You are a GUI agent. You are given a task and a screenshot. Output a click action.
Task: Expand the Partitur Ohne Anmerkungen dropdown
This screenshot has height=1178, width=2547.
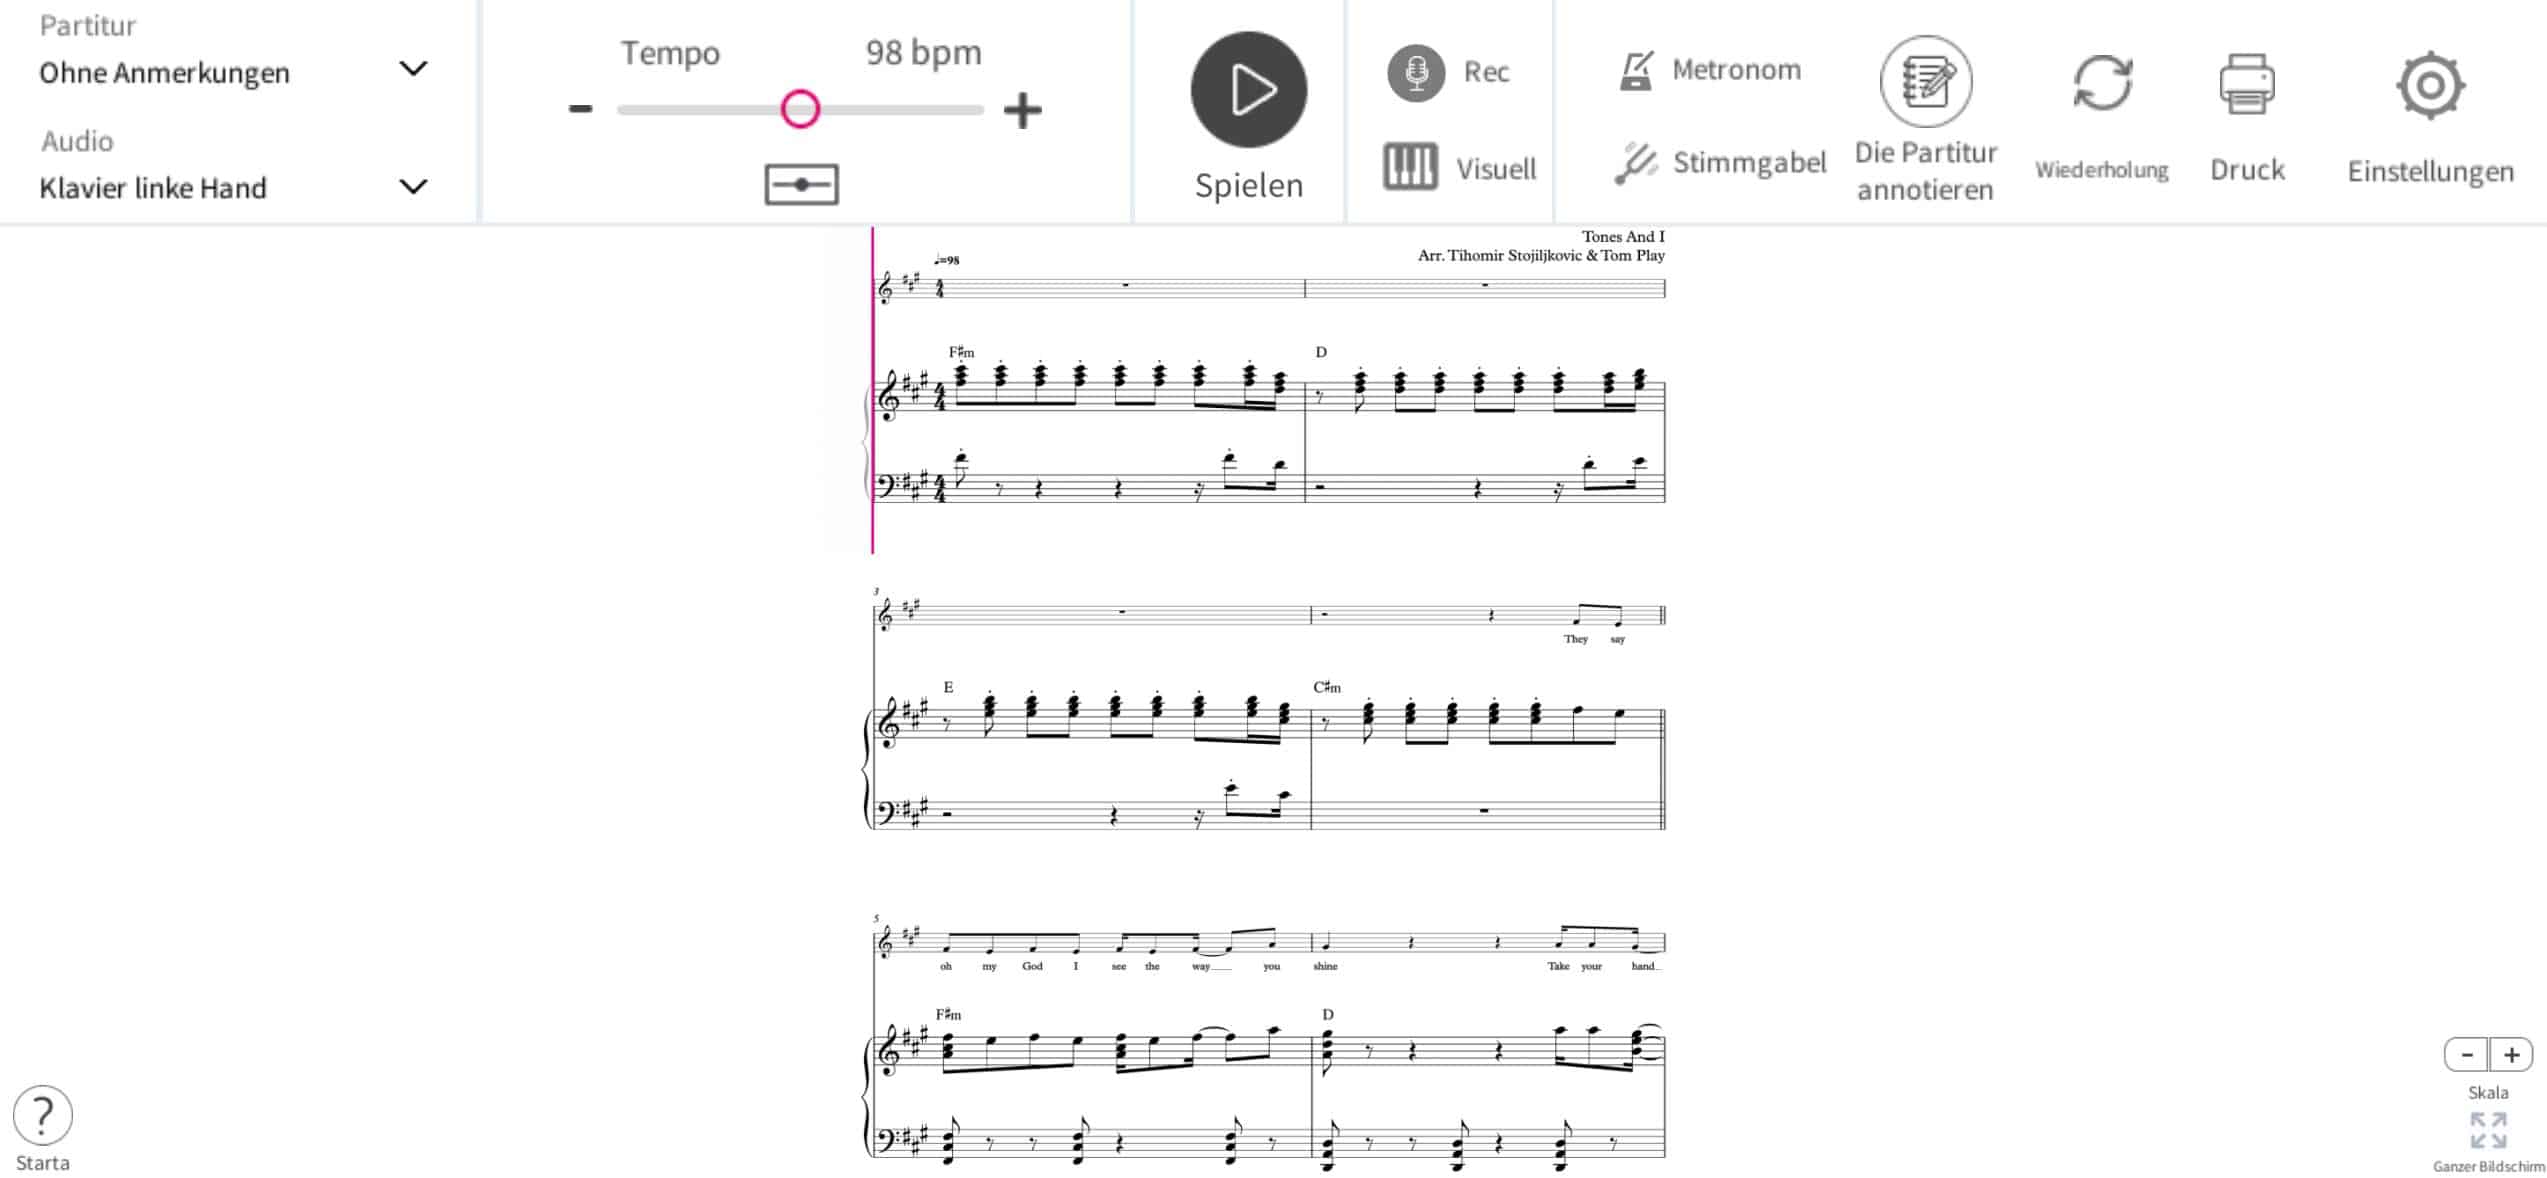pyautogui.click(x=234, y=72)
